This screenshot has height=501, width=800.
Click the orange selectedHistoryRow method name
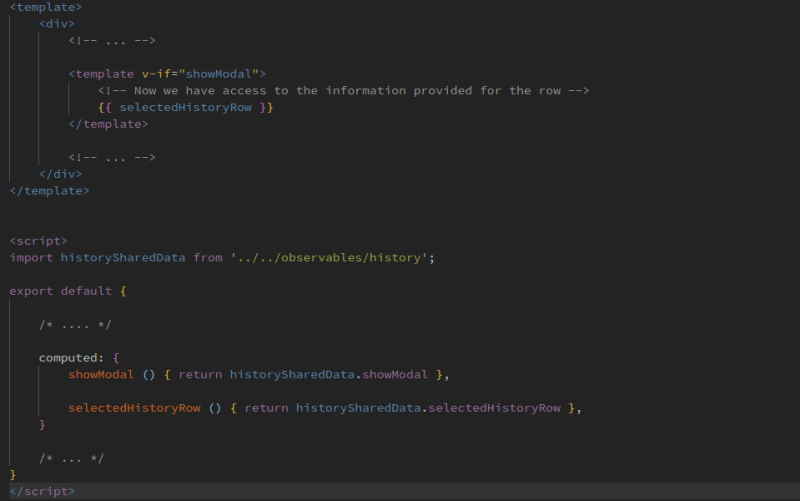134,408
